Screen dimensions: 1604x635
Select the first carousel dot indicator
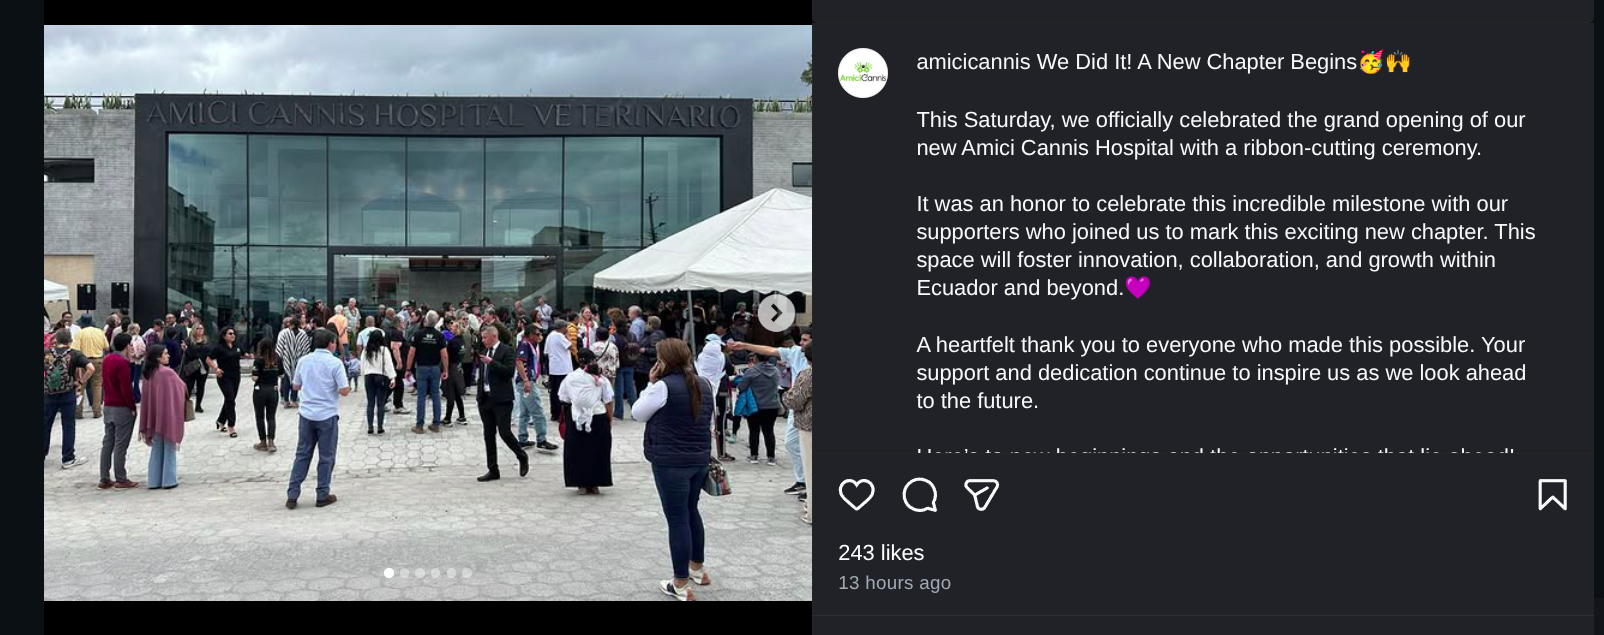click(x=389, y=573)
